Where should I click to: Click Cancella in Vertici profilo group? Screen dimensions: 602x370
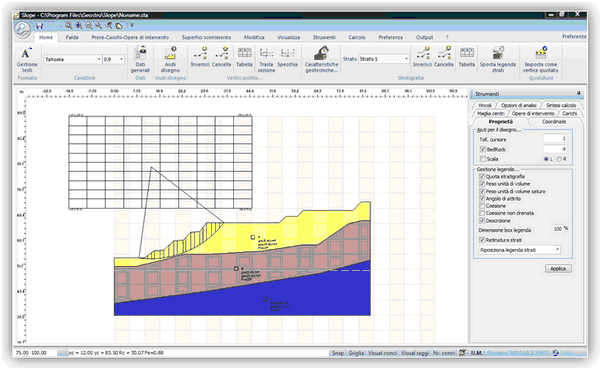click(x=222, y=57)
